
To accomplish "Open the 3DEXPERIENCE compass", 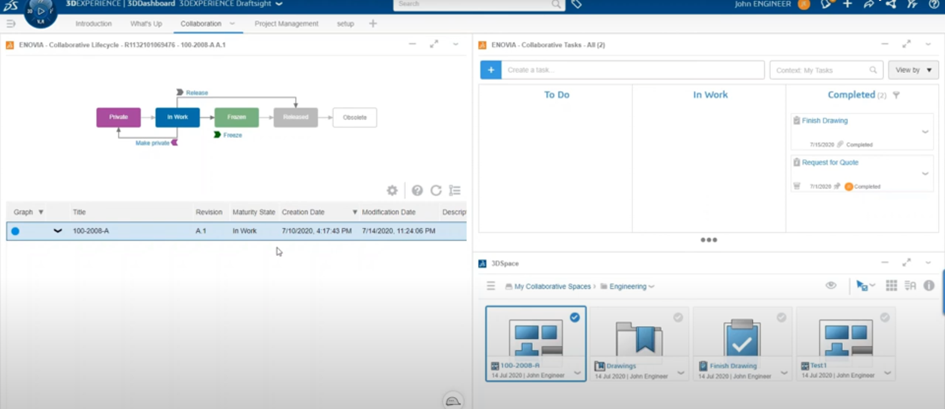I will pyautogui.click(x=41, y=12).
